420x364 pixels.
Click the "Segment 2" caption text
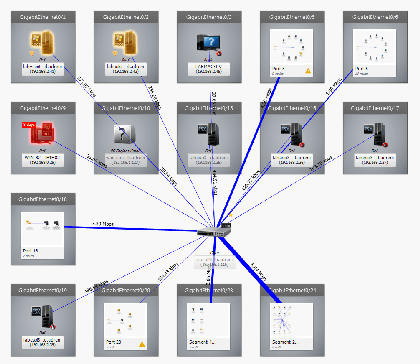pos(284,342)
